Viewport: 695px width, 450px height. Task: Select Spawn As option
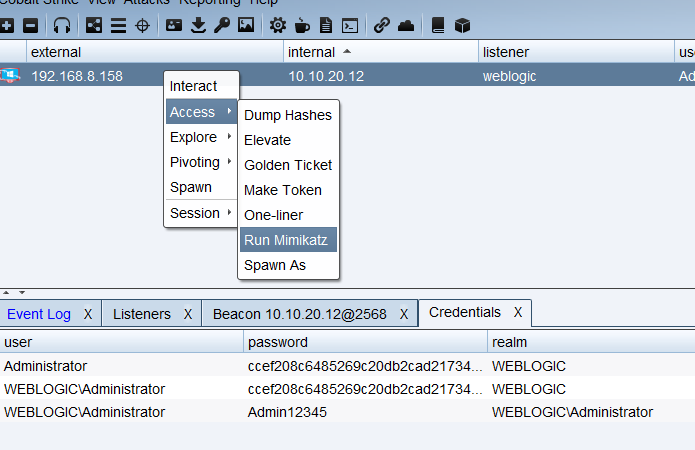pos(288,265)
